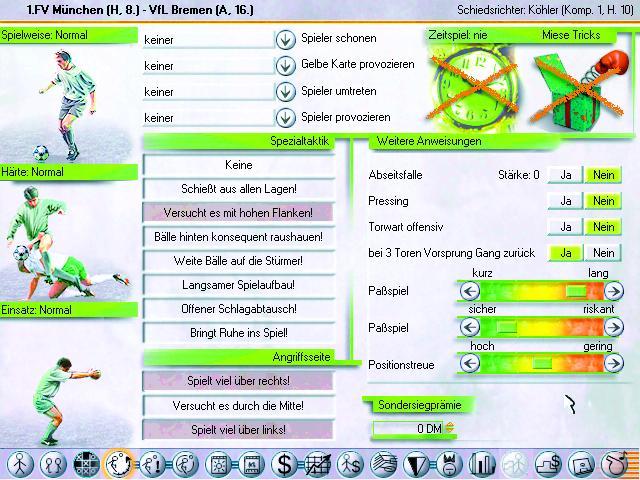Open the chart with rising arrow icon

[x=318, y=464]
